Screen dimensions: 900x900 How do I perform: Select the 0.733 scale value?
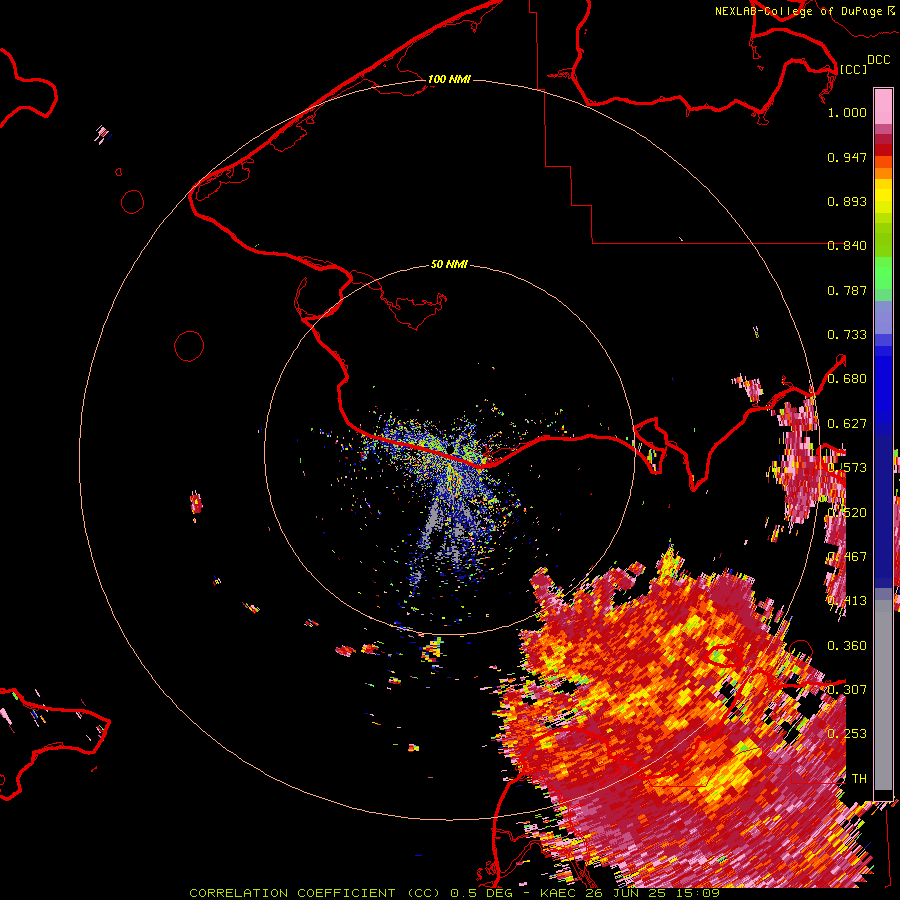[847, 335]
